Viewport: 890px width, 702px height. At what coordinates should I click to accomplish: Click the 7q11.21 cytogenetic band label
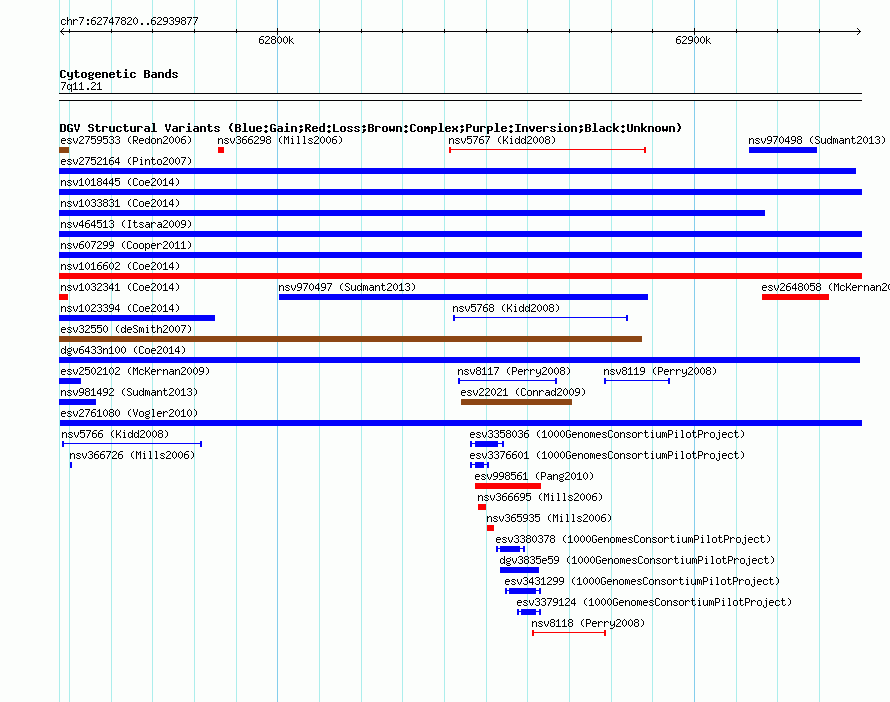pyautogui.click(x=81, y=86)
